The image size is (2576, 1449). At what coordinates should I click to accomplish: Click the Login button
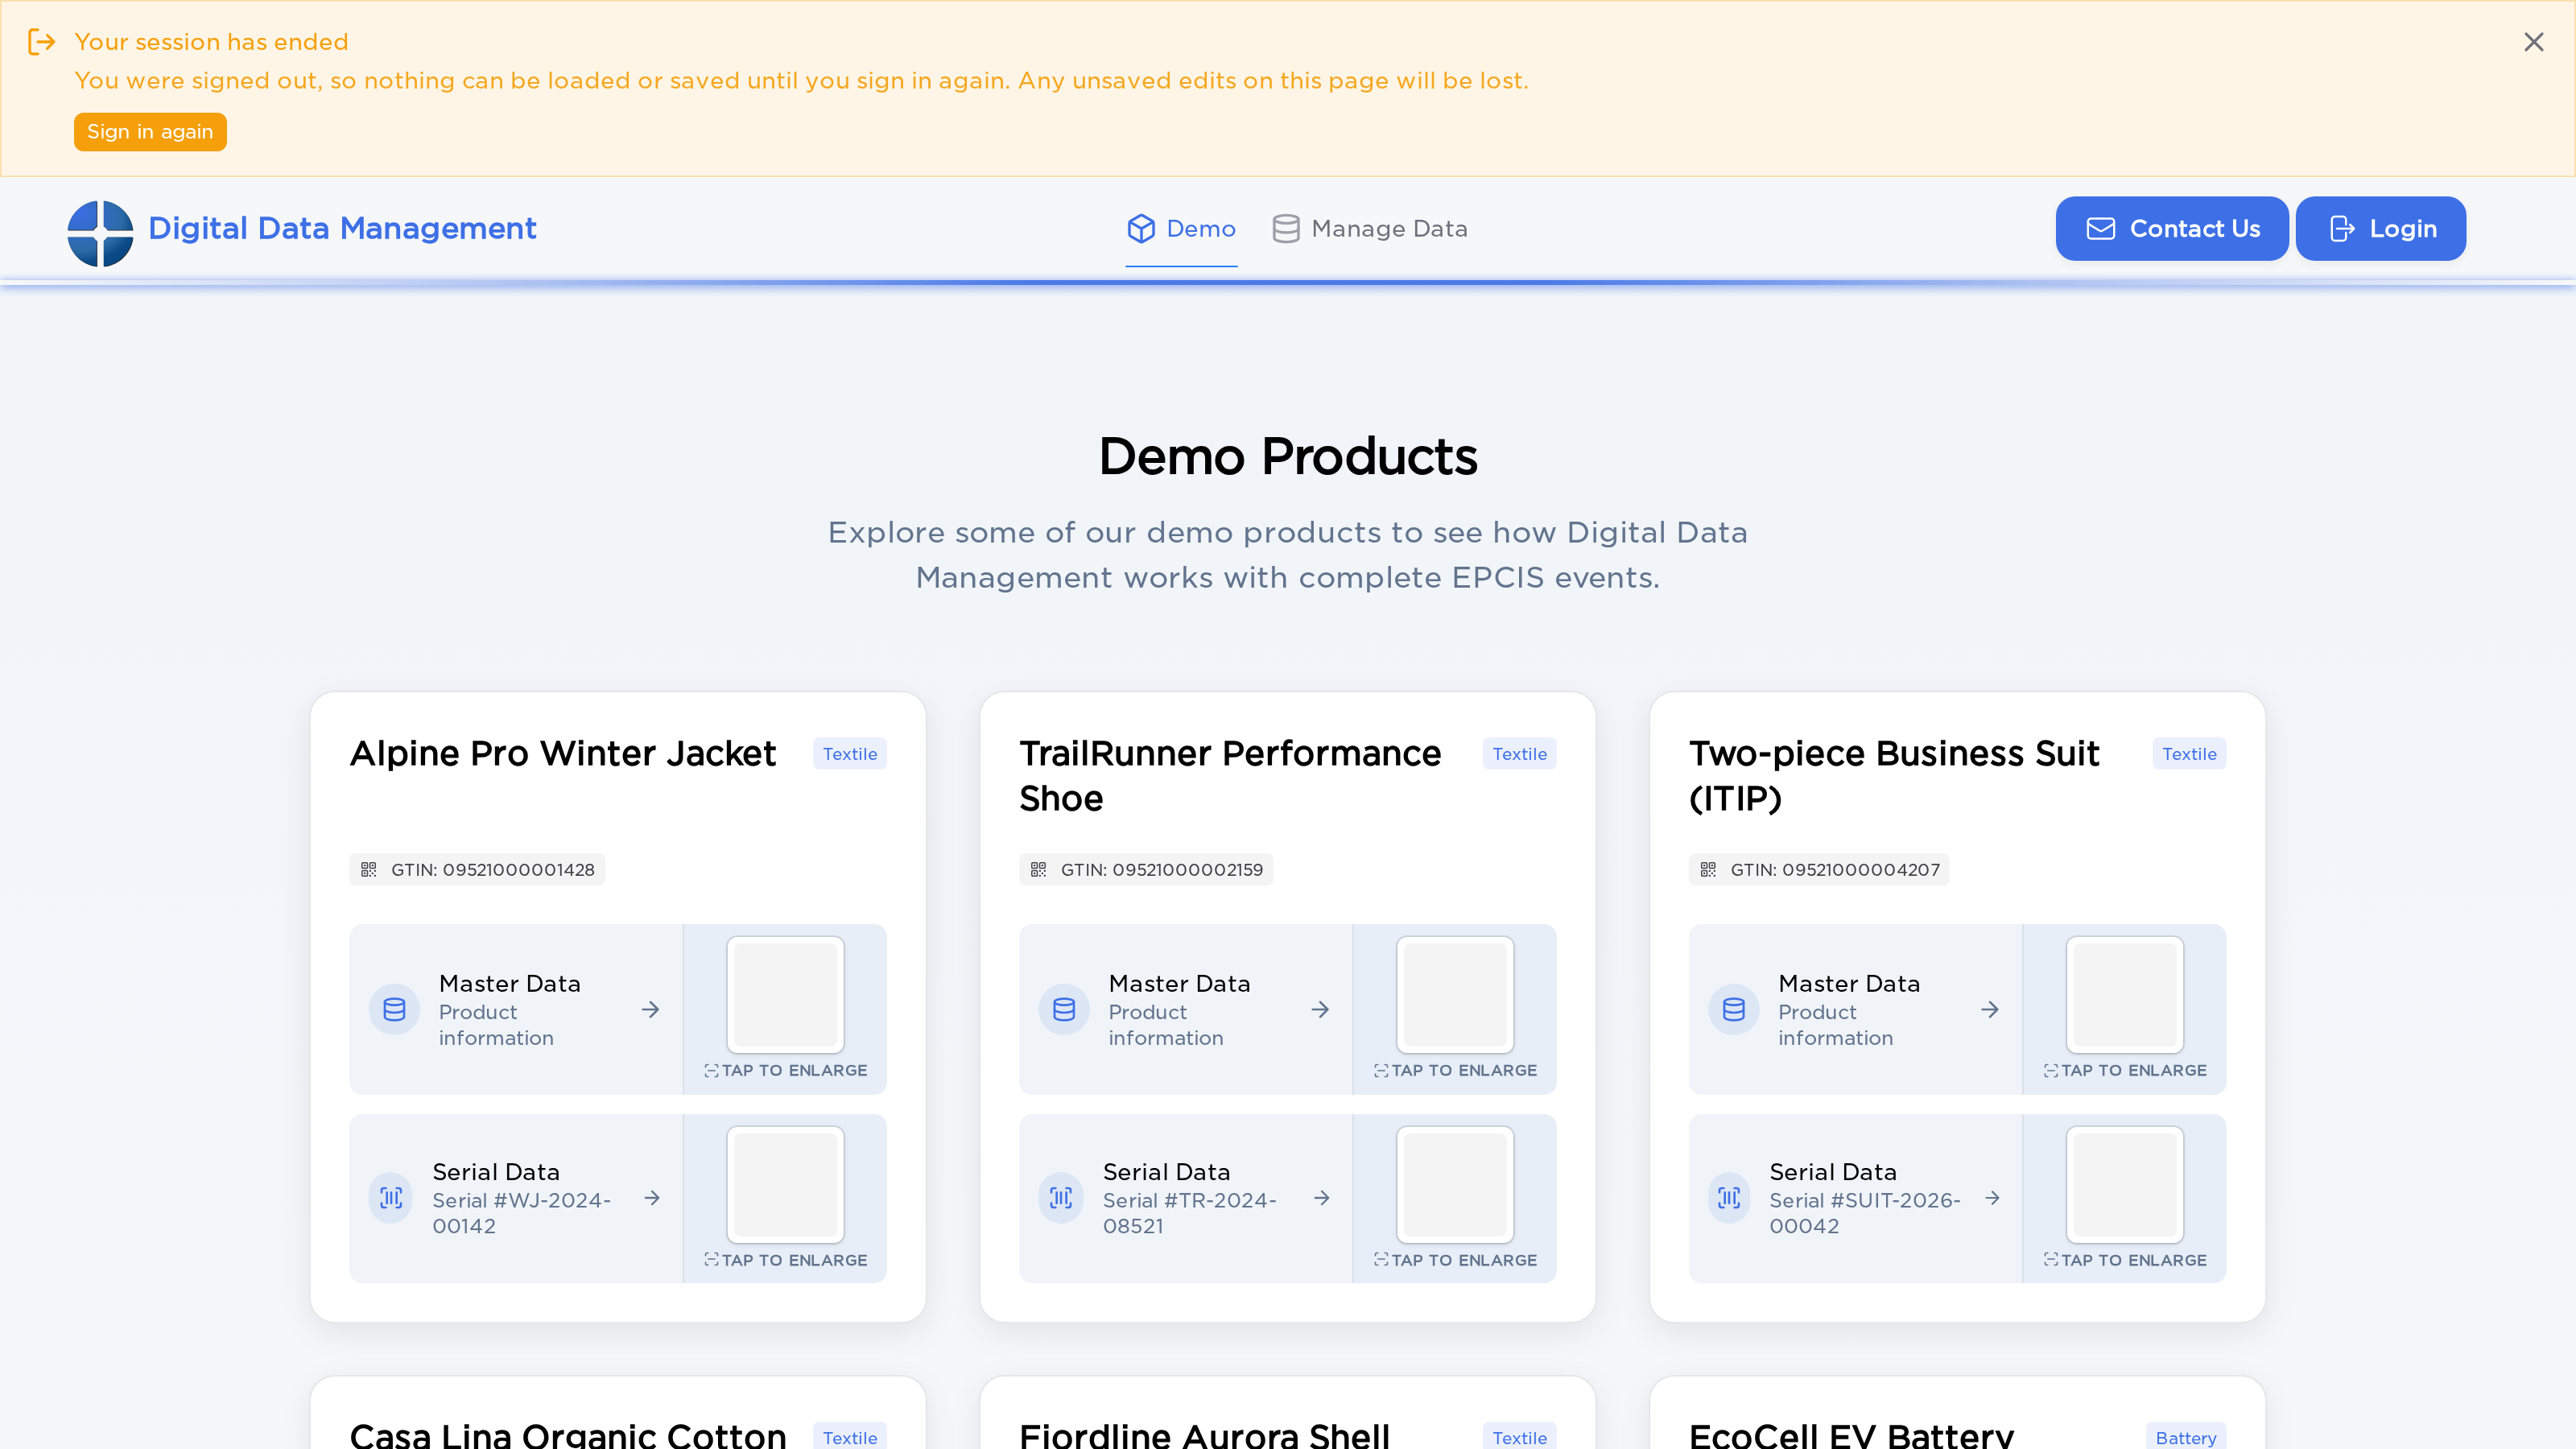[x=2381, y=229]
